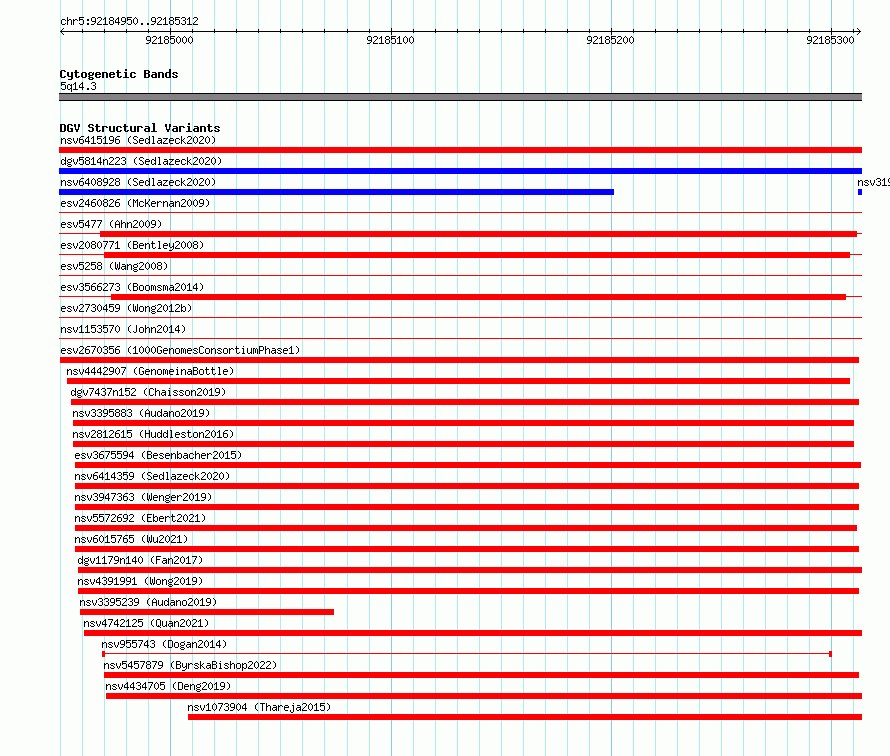This screenshot has height=756, width=890.
Task: Open the nsv4742125 (Quan2021) label
Action: 146,623
